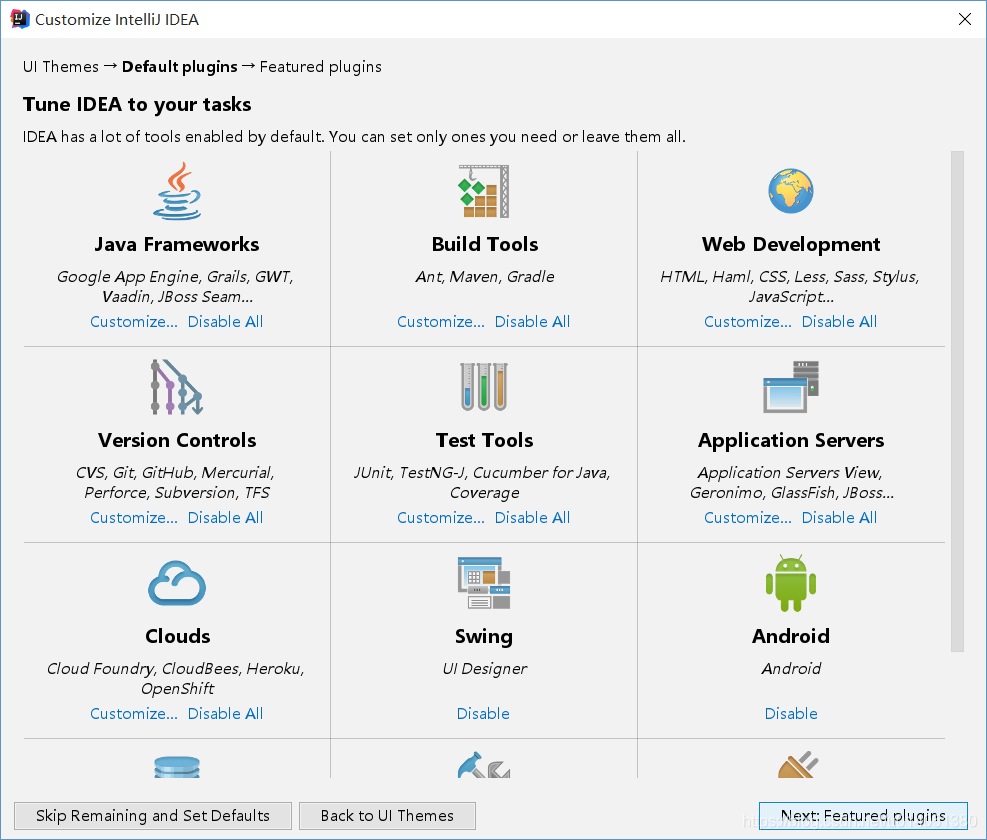Click the Android robot icon
The image size is (987, 840).
[x=791, y=583]
